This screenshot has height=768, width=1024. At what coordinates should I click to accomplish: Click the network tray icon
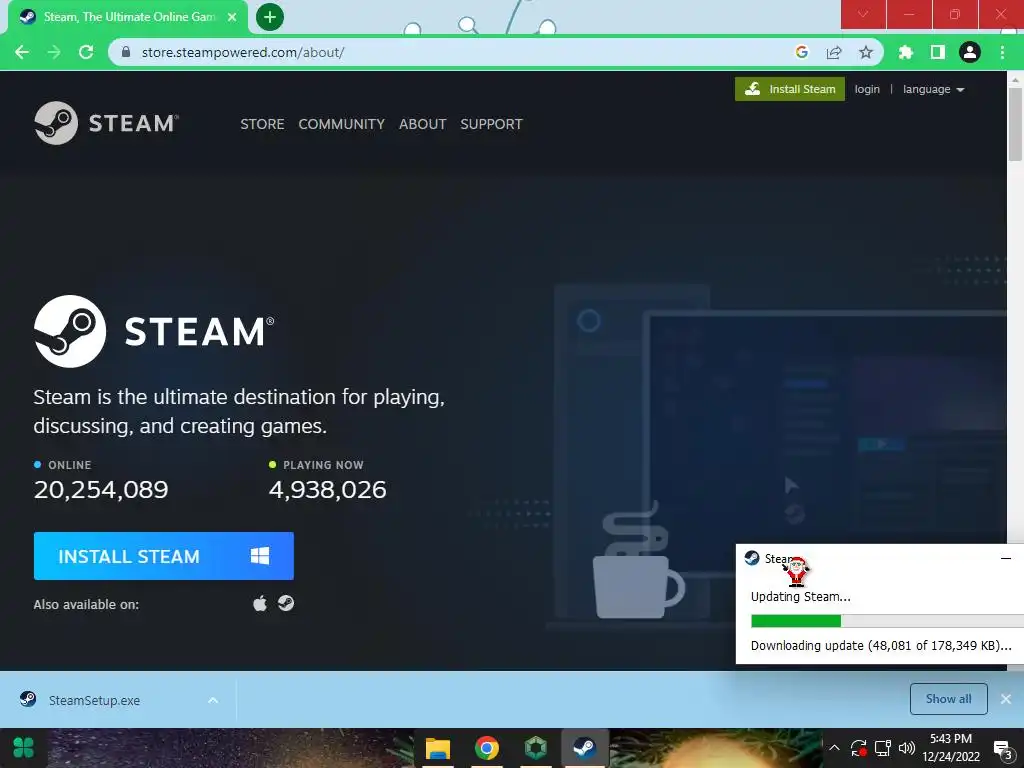point(883,748)
